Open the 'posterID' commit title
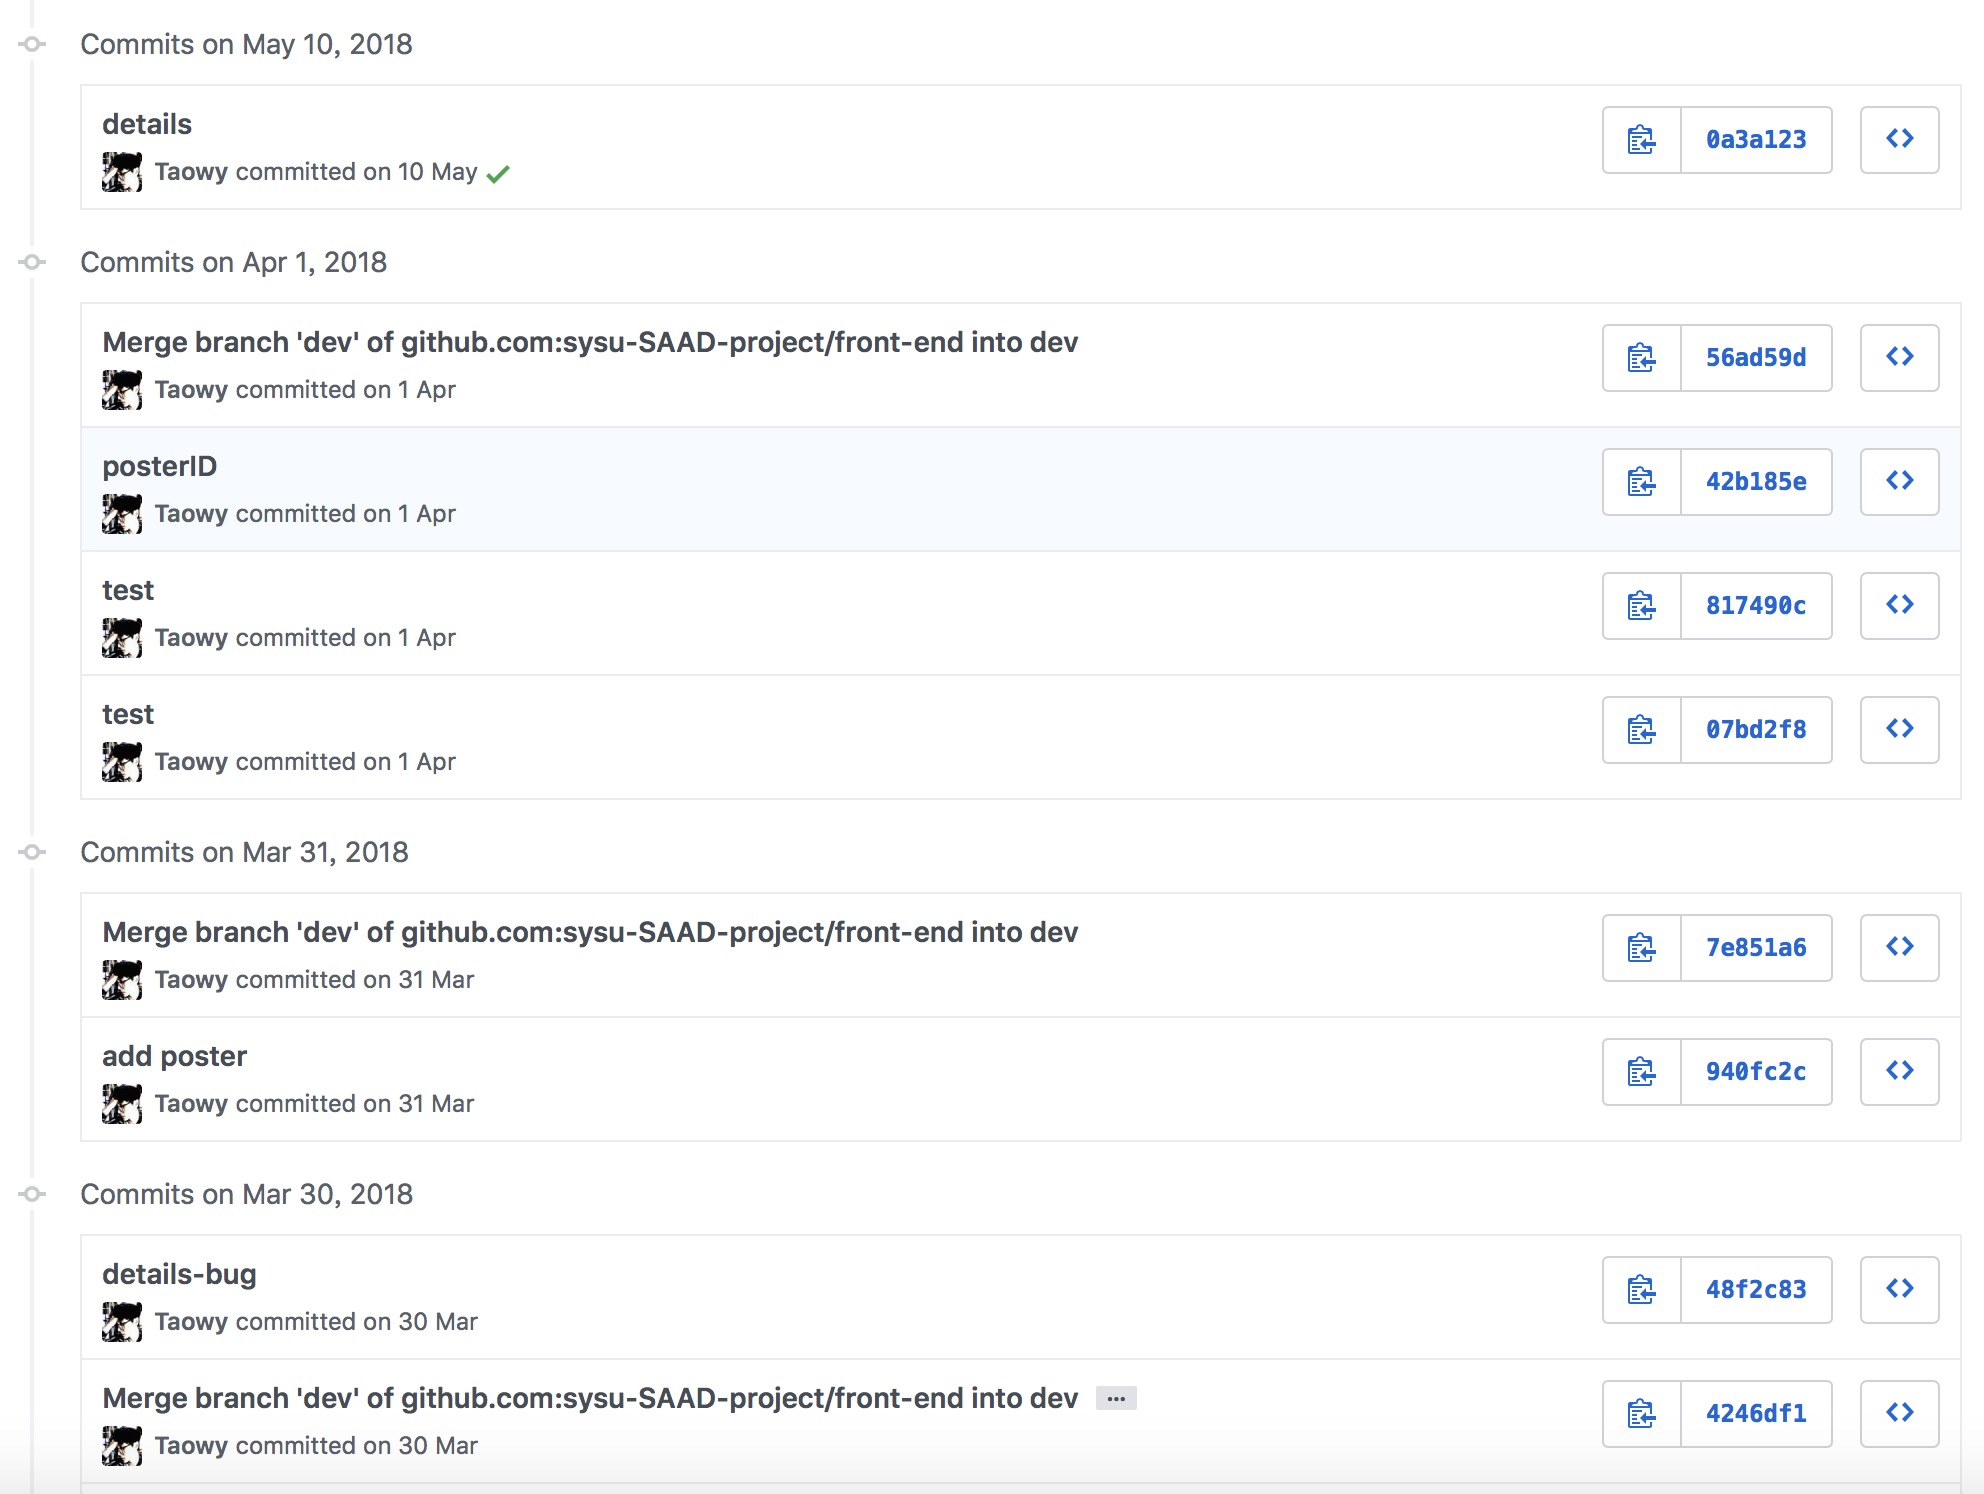The height and width of the screenshot is (1494, 1984). coord(159,466)
